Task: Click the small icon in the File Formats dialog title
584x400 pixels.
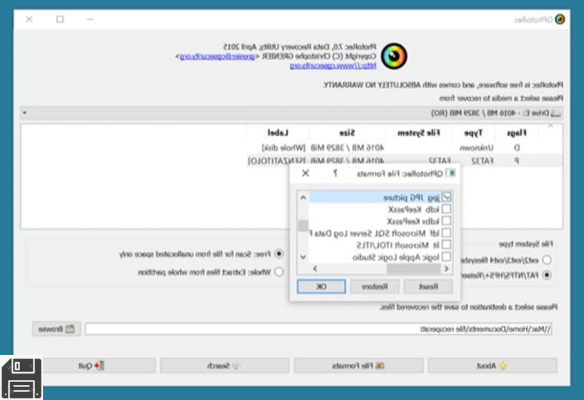Action: point(451,173)
